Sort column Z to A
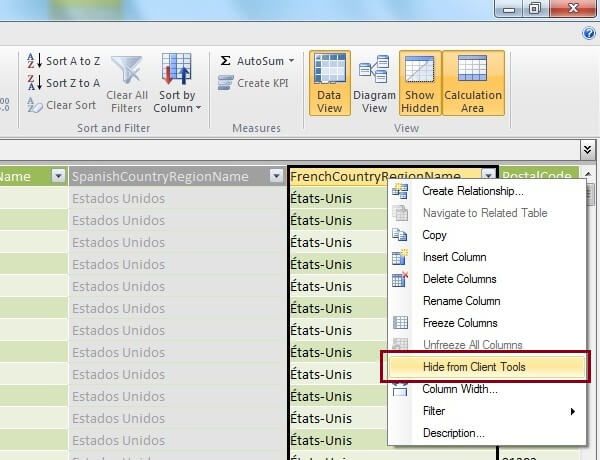Image resolution: width=600 pixels, height=460 pixels. coord(64,83)
